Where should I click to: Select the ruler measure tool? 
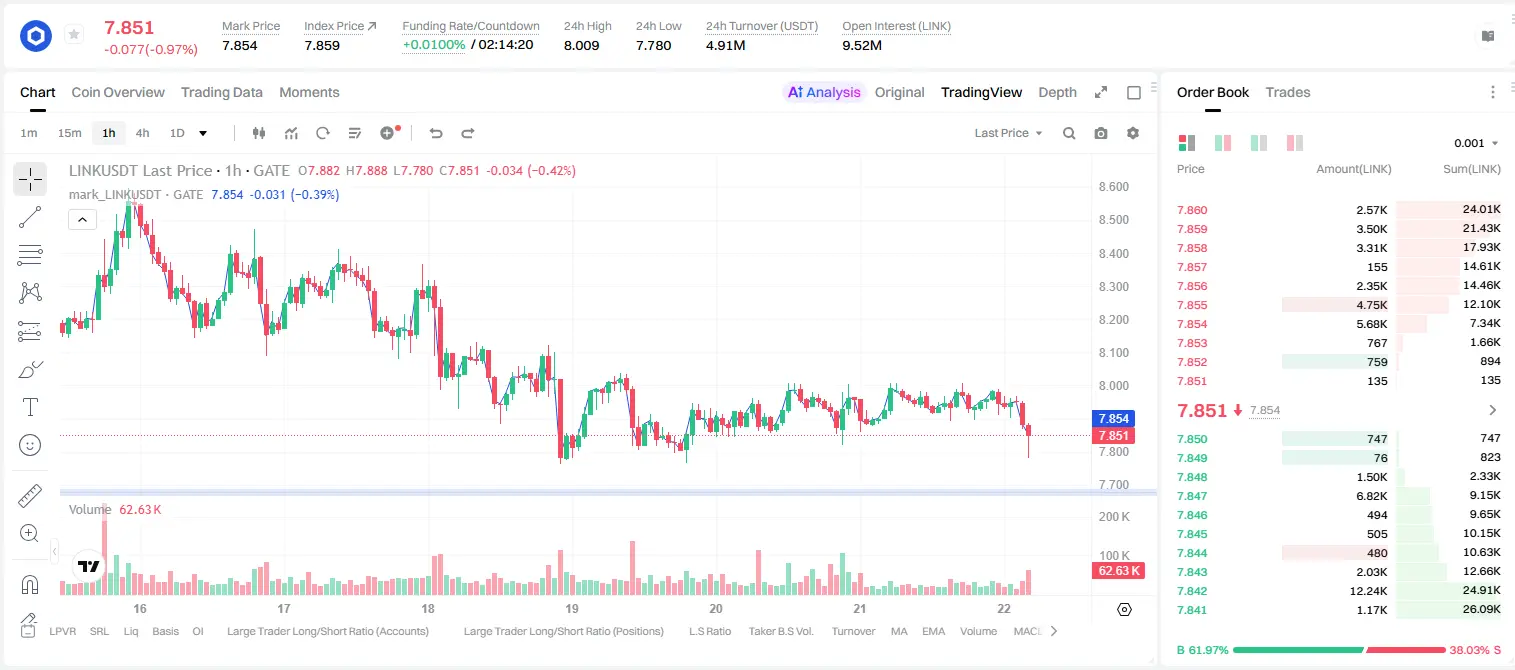(x=30, y=496)
